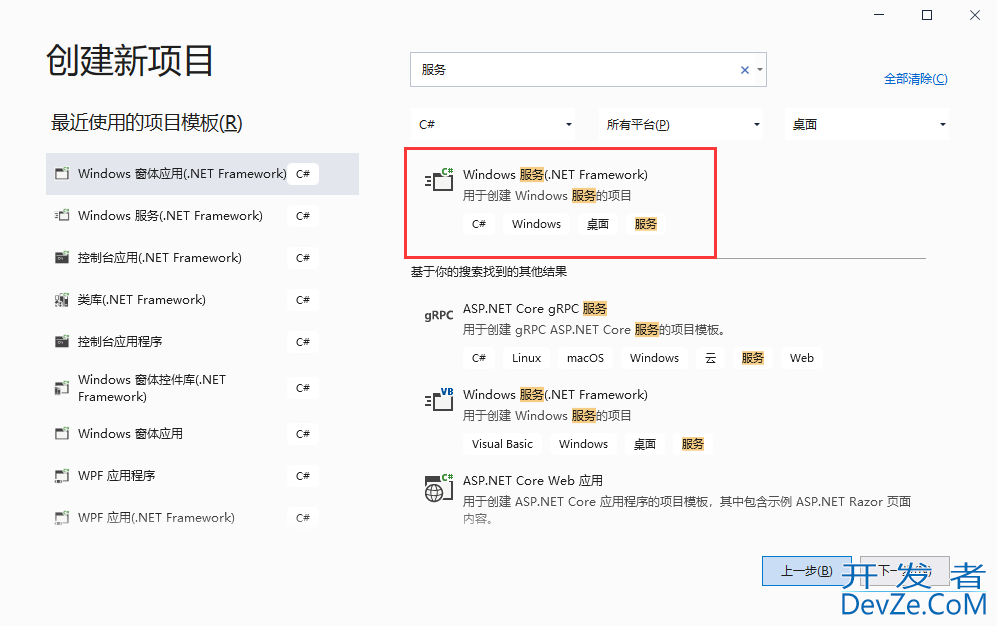The image size is (997, 626).
Task: Select recent template WPF 应用(.NET Framework)
Action: [x=202, y=517]
